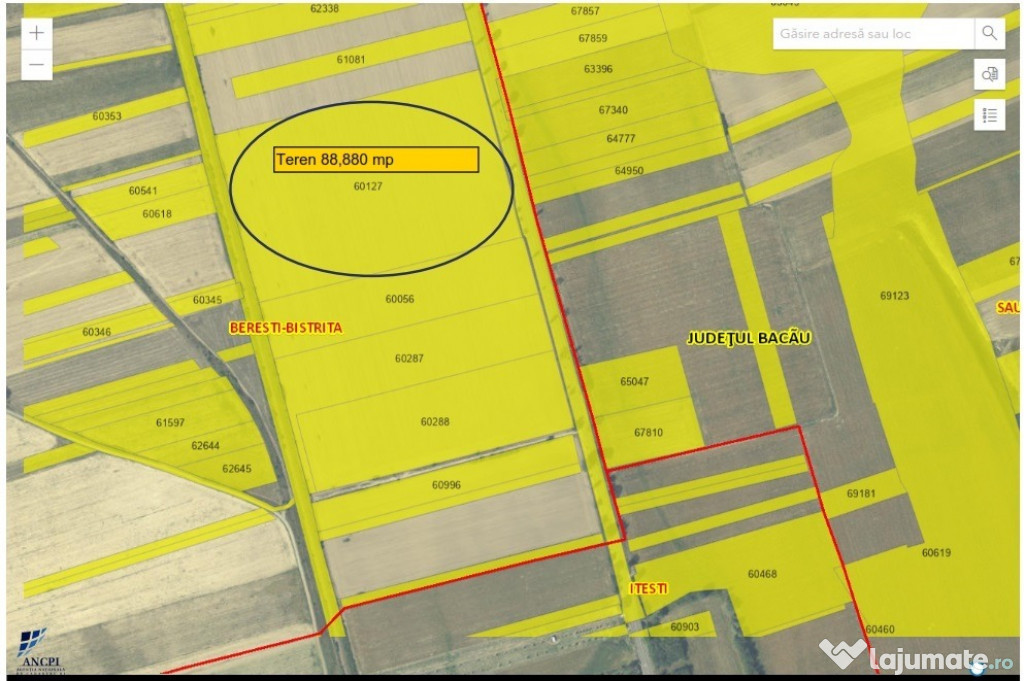Click parcel 60468 near ITESTI
The image size is (1024, 681).
[x=762, y=574]
